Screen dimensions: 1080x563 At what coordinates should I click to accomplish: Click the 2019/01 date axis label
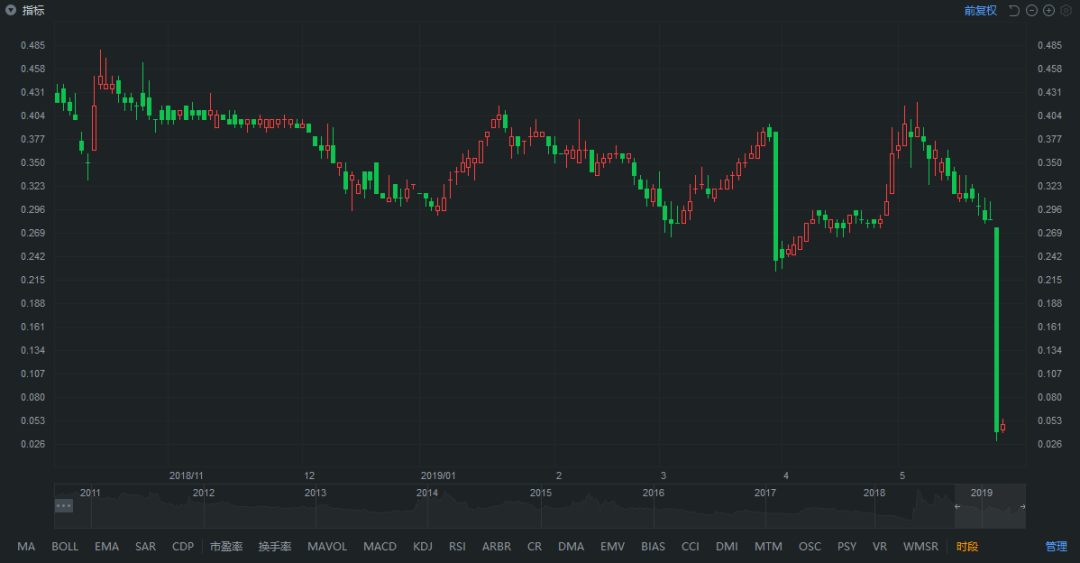[438, 475]
